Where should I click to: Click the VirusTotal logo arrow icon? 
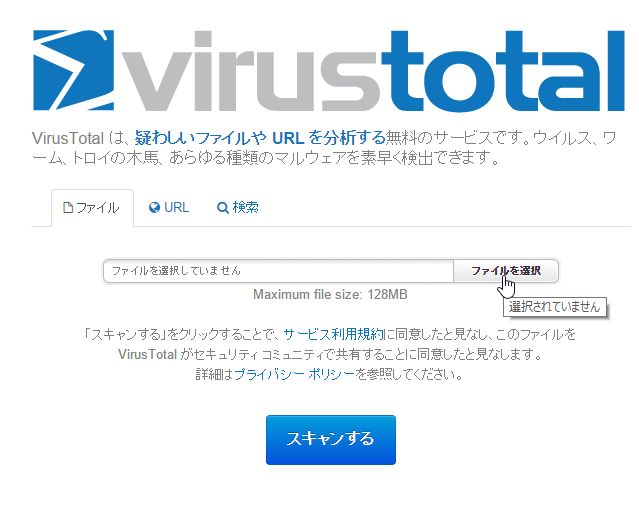coord(73,70)
